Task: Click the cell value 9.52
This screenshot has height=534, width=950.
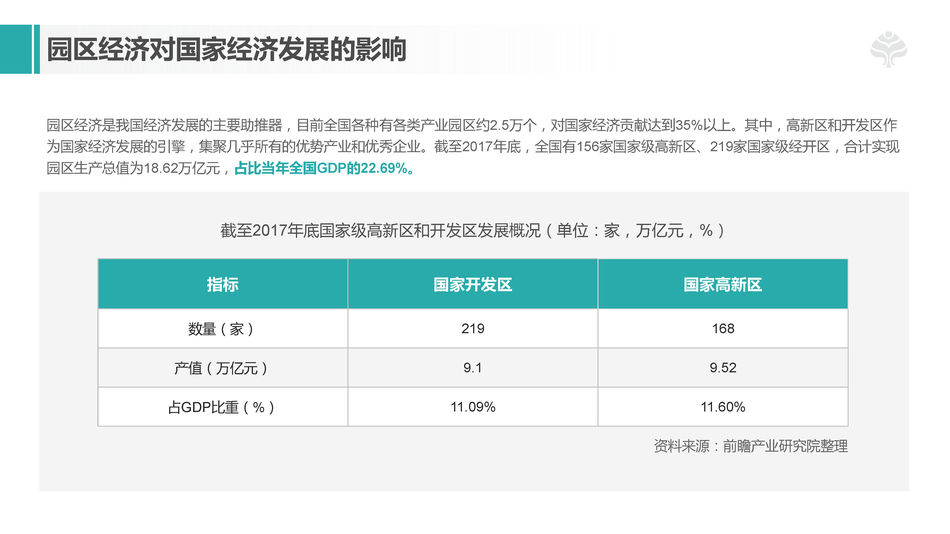Action: click(722, 368)
